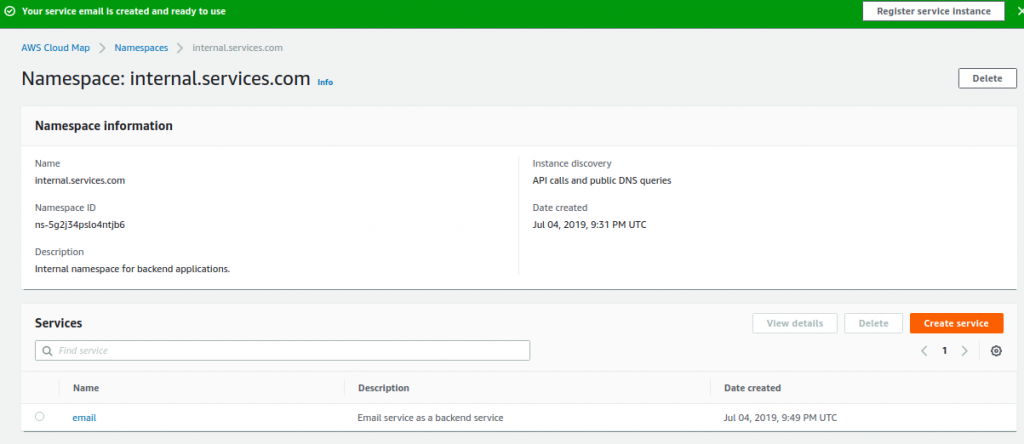Click the orange Create service button
Image resolution: width=1024 pixels, height=444 pixels.
(x=957, y=323)
